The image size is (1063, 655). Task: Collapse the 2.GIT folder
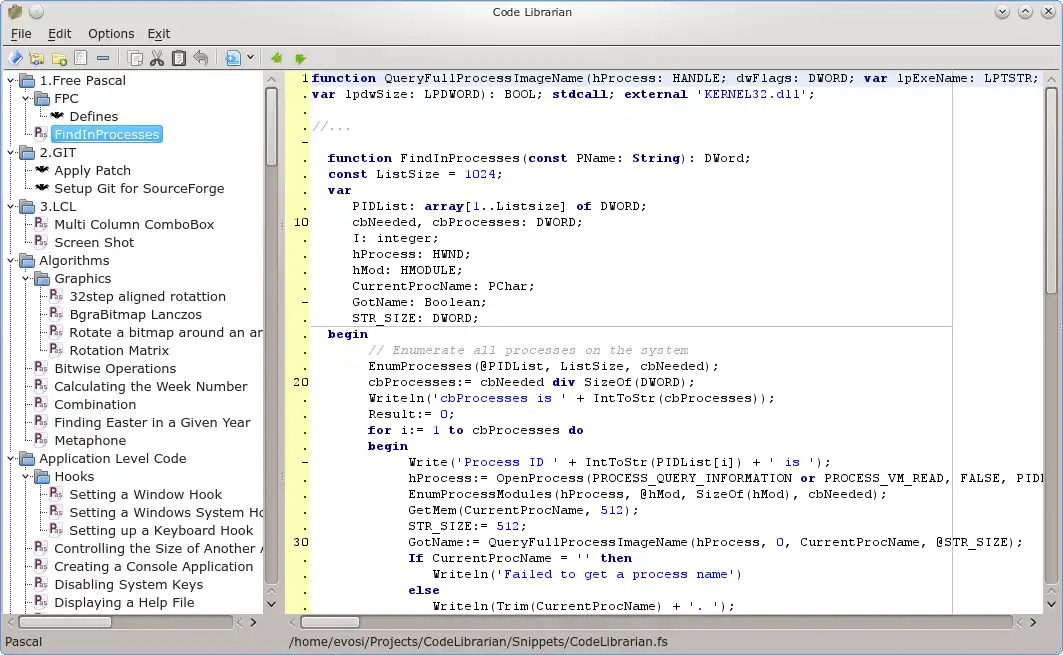pos(11,153)
